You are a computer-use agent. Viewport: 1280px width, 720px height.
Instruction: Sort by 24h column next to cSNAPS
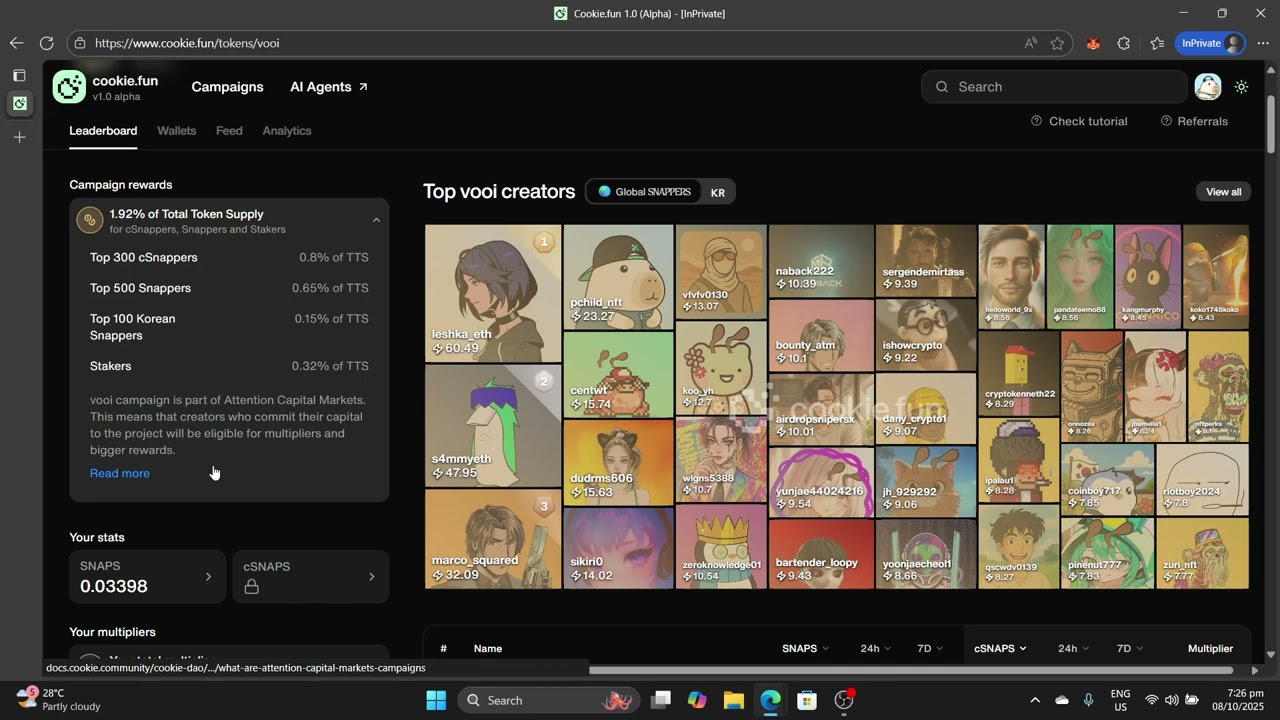pos(1074,648)
